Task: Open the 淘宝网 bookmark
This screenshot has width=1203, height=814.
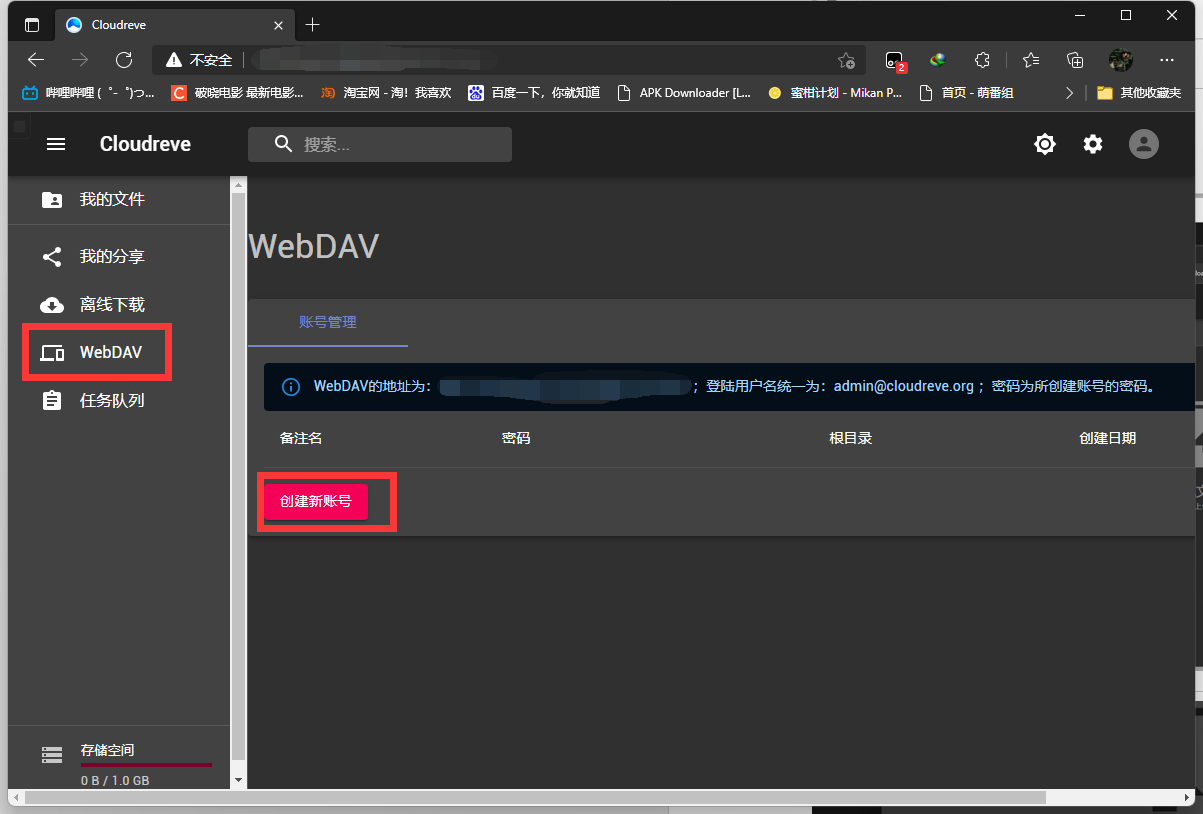Action: point(386,92)
